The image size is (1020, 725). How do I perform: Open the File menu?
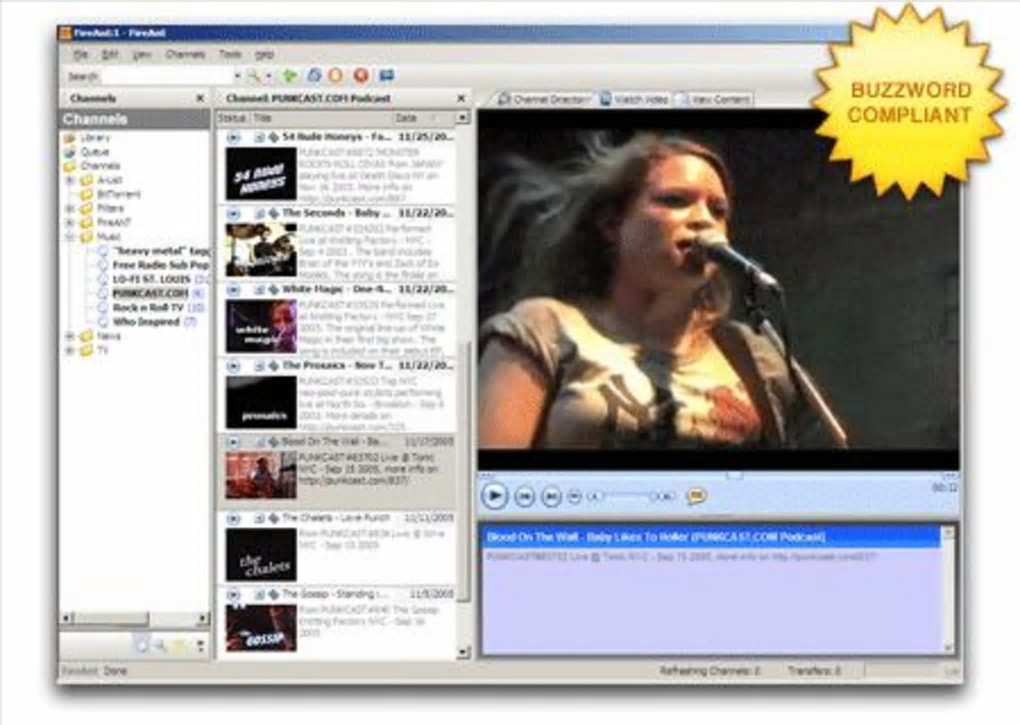81,55
